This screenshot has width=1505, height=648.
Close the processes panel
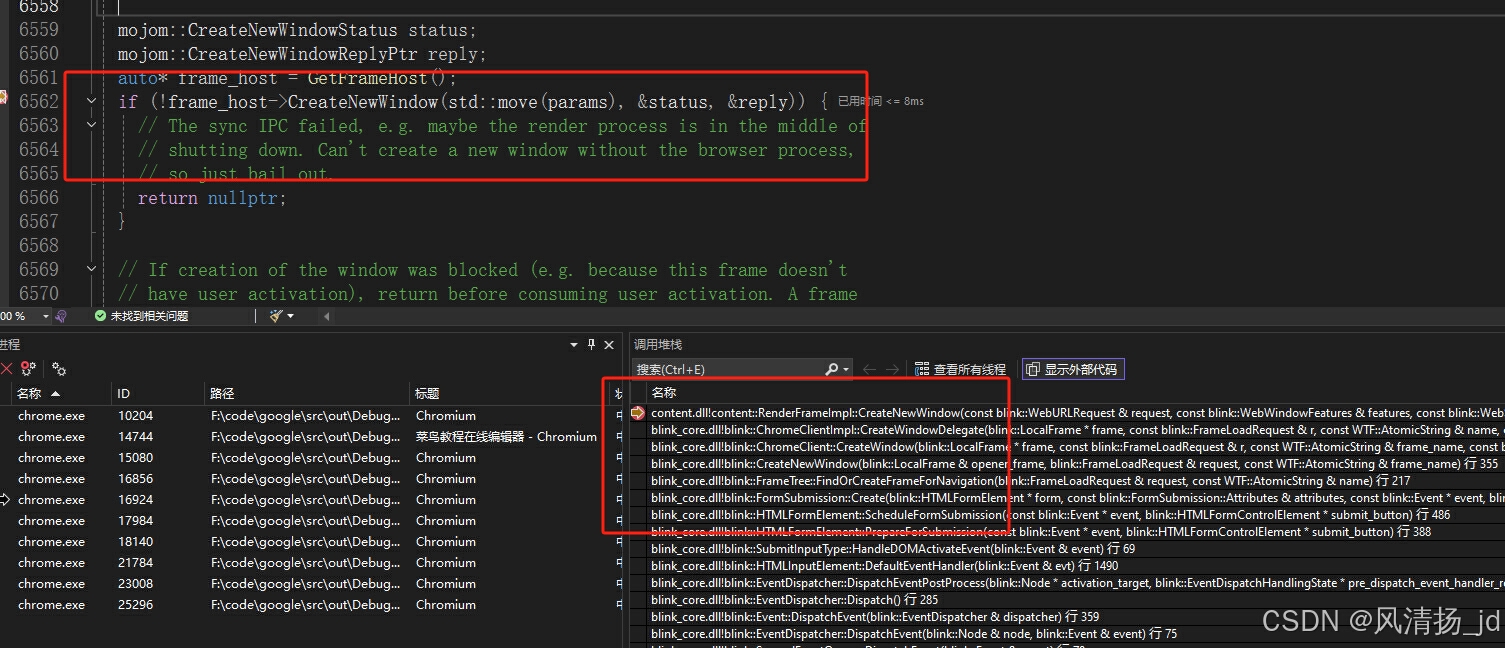tap(609, 345)
